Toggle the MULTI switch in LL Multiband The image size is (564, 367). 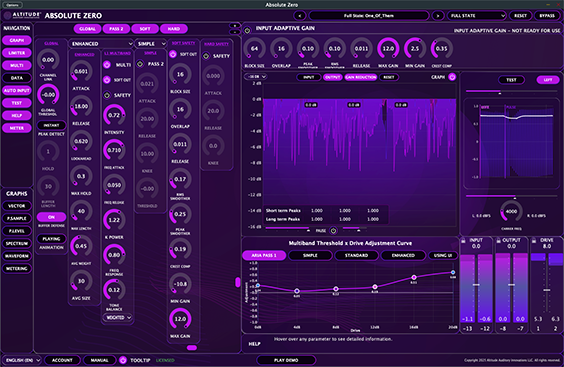[107, 65]
